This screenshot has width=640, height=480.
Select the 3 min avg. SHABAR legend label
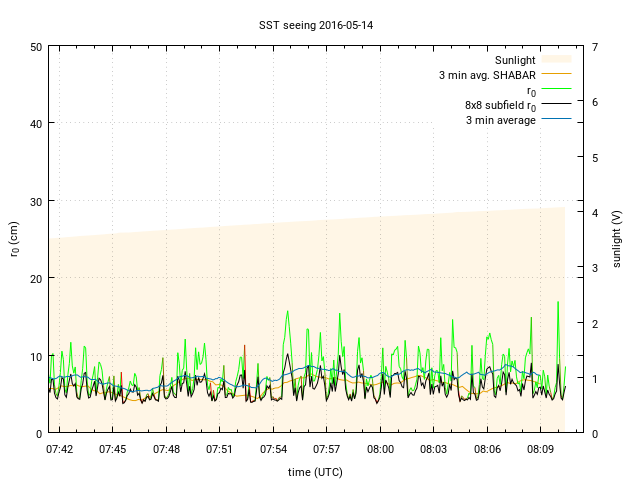point(487,75)
